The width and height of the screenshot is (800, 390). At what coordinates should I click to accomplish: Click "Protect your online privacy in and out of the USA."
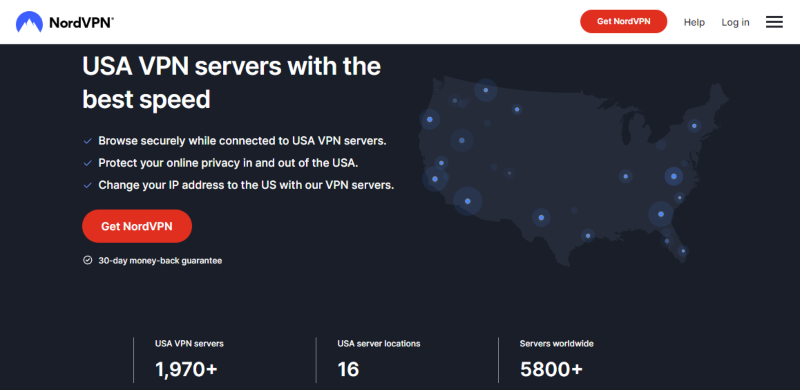pos(228,163)
